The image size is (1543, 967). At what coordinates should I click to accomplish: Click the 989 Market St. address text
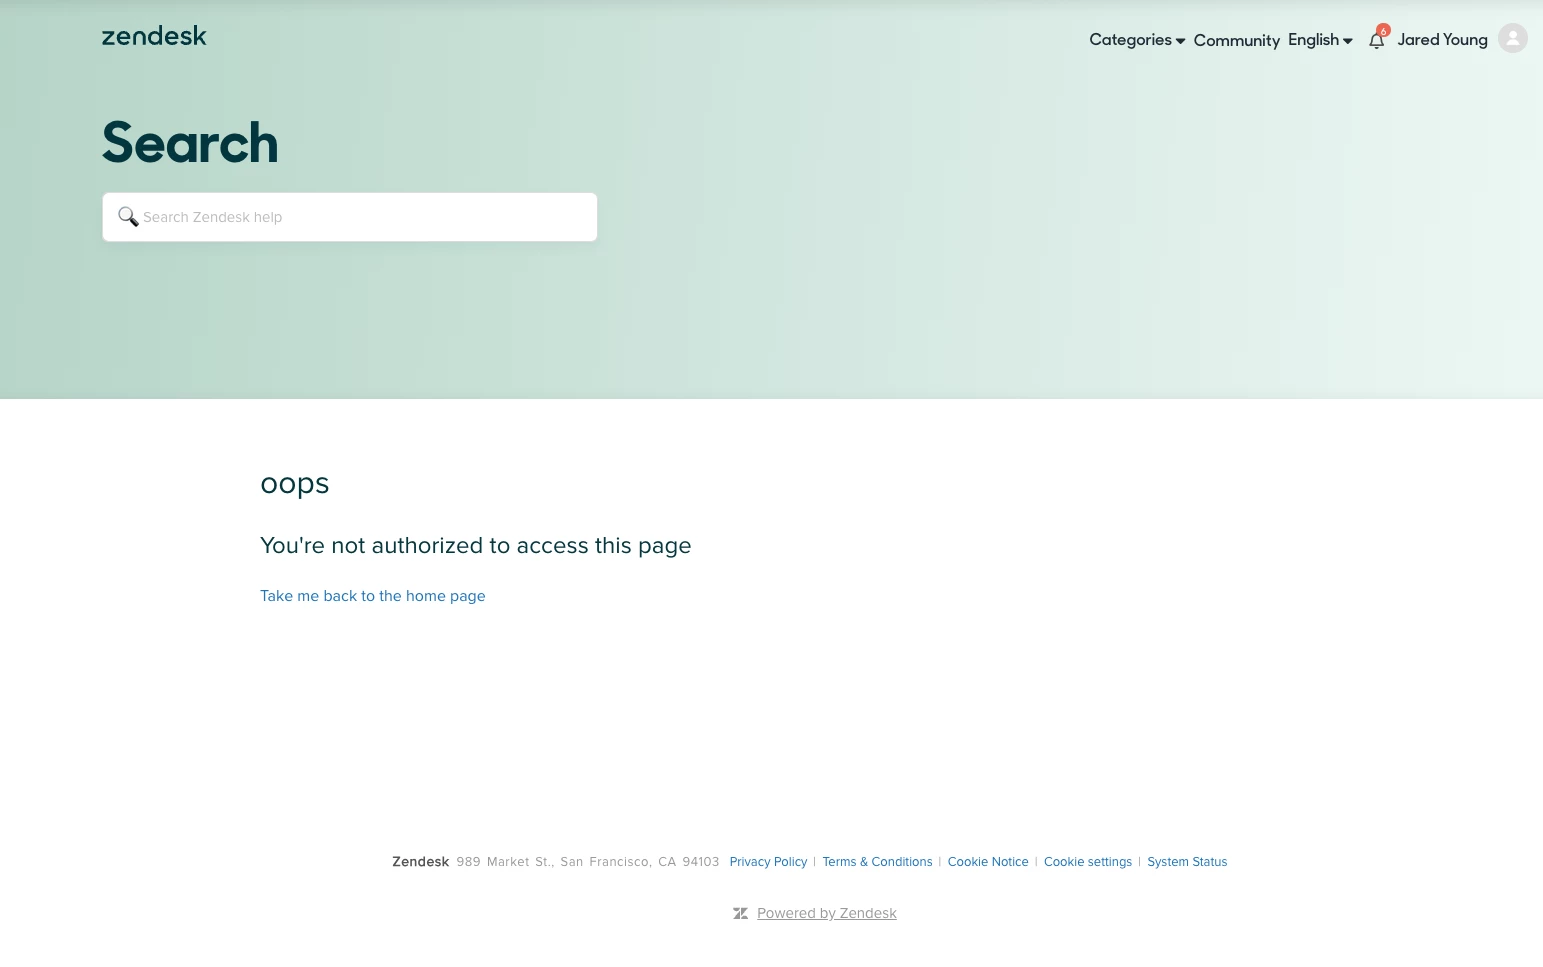click(x=588, y=862)
